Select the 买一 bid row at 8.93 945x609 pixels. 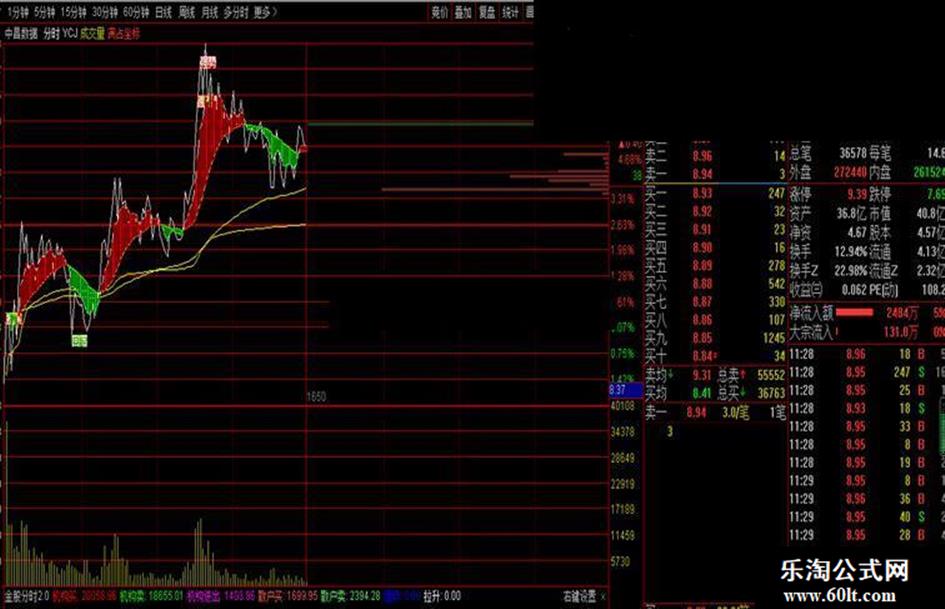click(x=715, y=194)
